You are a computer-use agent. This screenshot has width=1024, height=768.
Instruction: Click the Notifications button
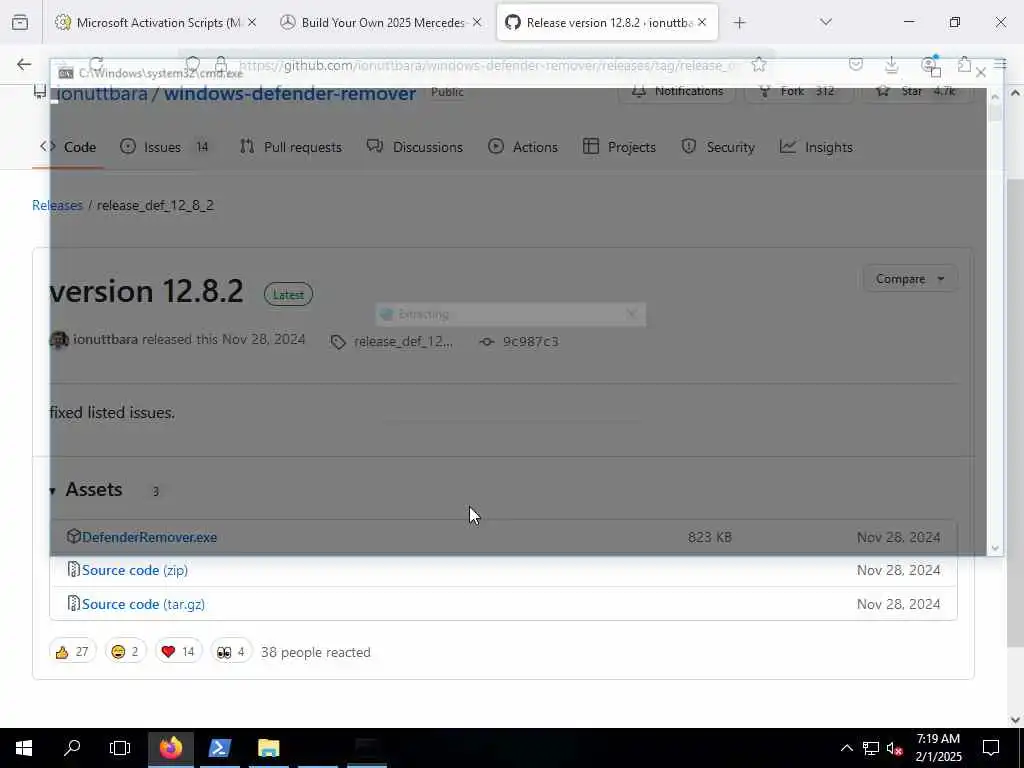pos(677,91)
